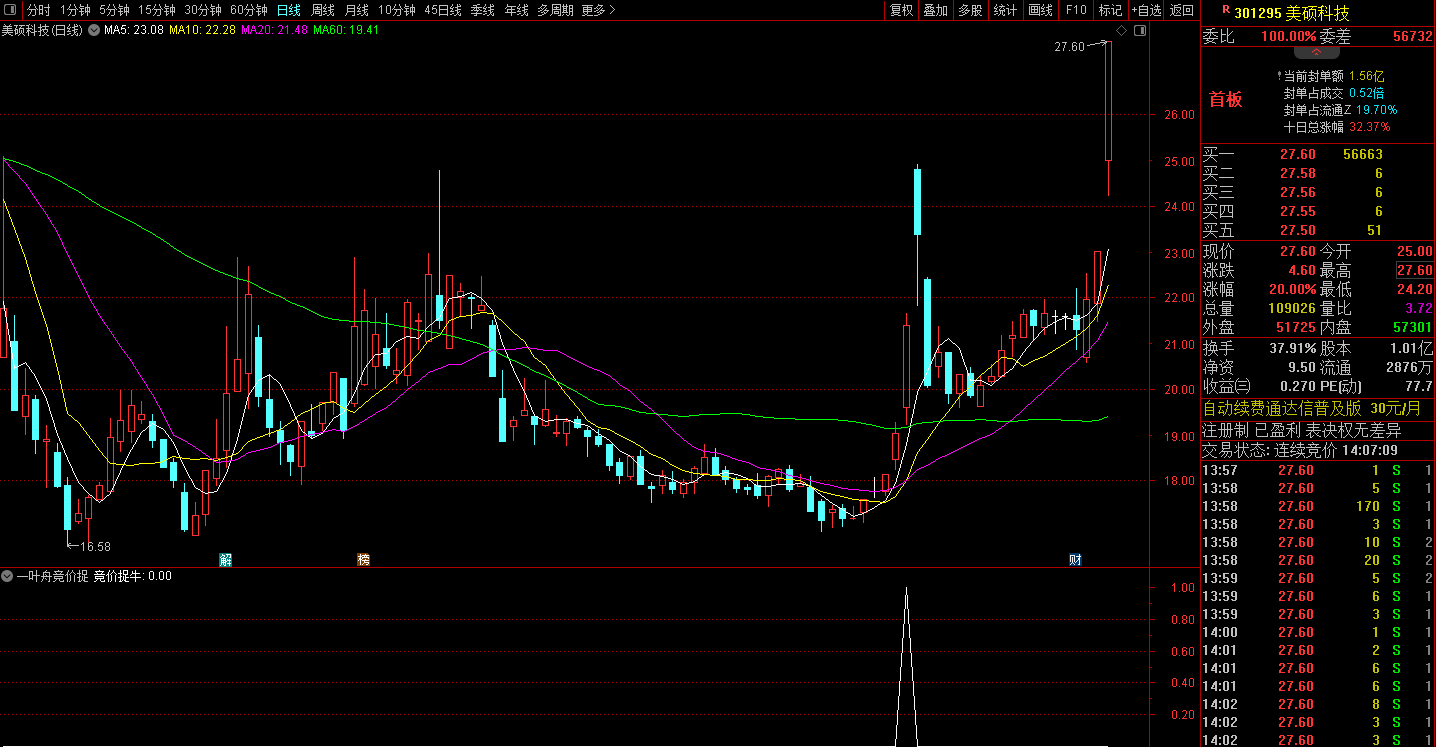Screen dimensions: 1436x747
Task: Toggle the right info panel icon
Action: point(1140,31)
